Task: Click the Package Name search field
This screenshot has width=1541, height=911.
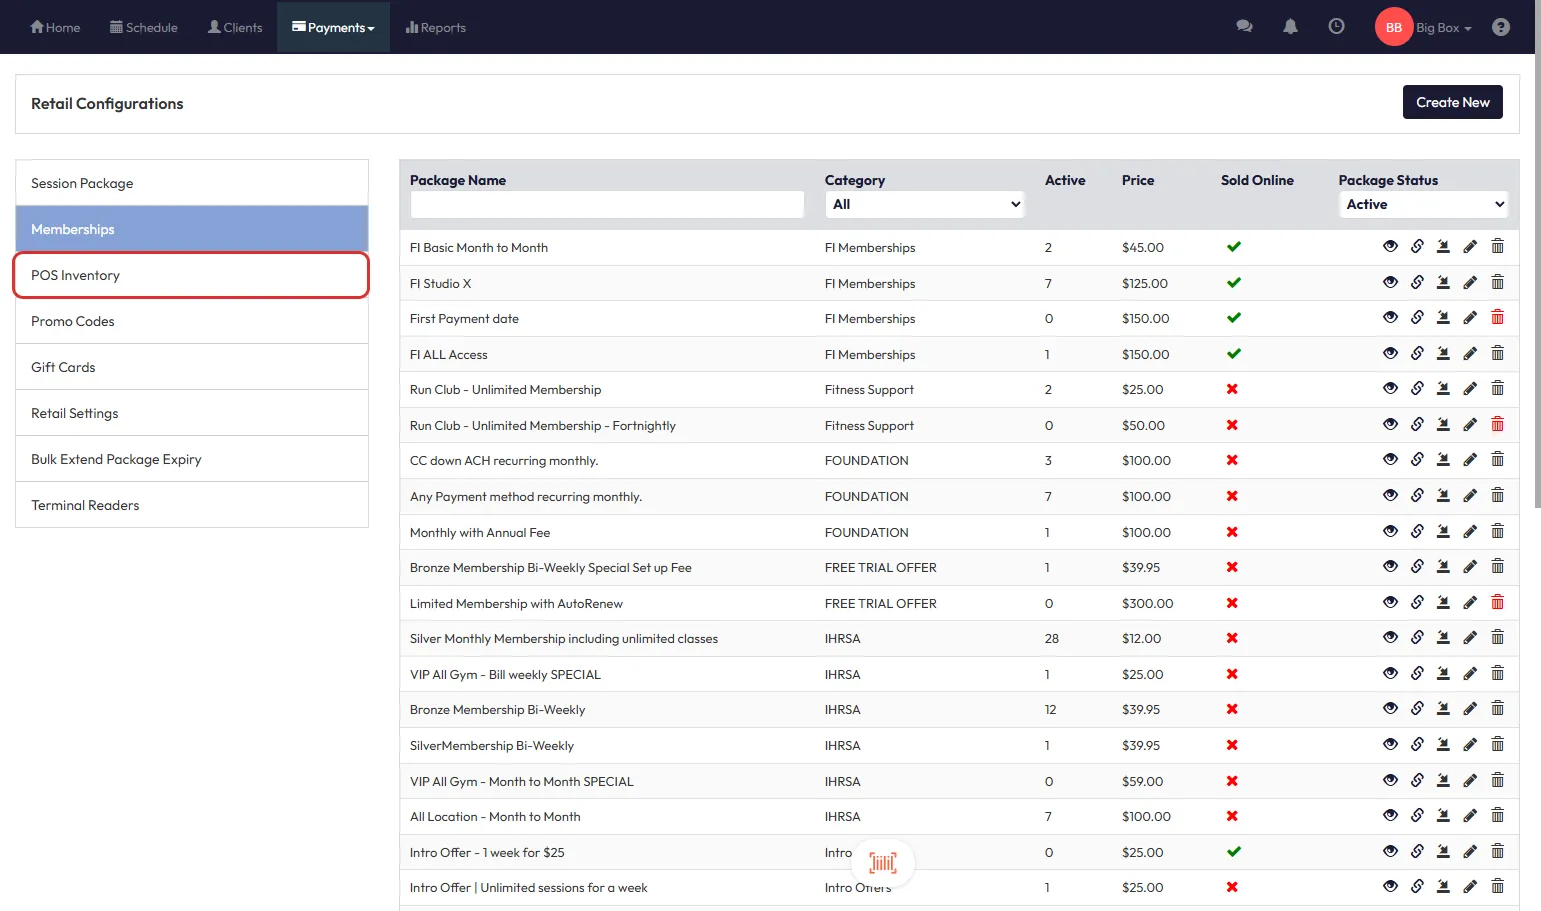Action: point(607,204)
